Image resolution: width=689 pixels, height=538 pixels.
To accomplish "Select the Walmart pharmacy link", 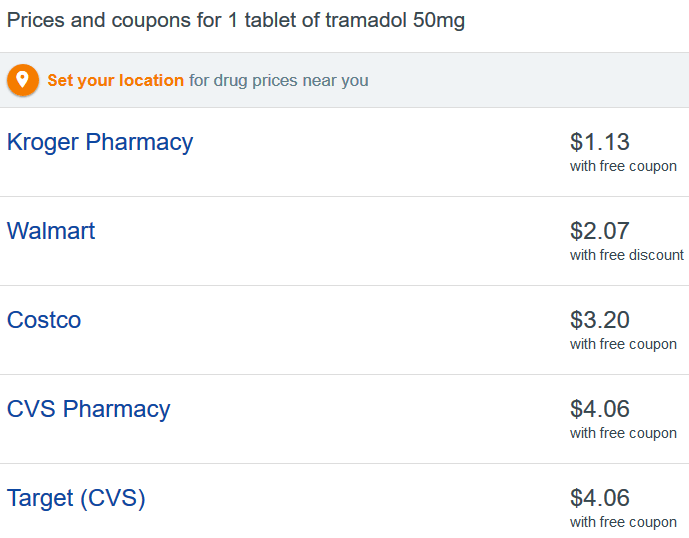I will tap(51, 231).
